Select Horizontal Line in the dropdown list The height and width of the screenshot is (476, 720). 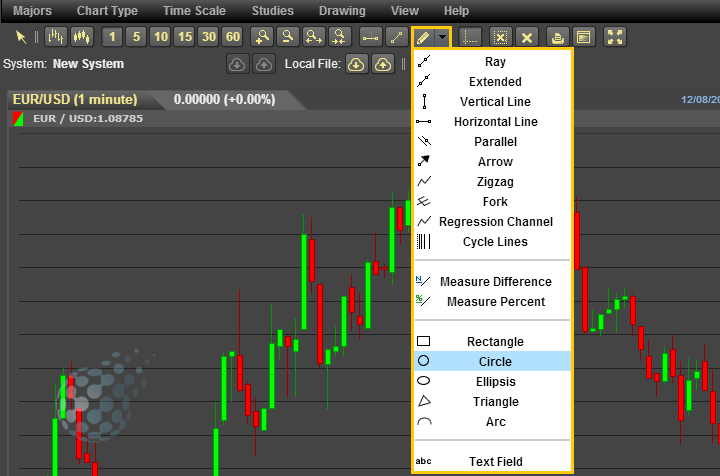[492, 122]
